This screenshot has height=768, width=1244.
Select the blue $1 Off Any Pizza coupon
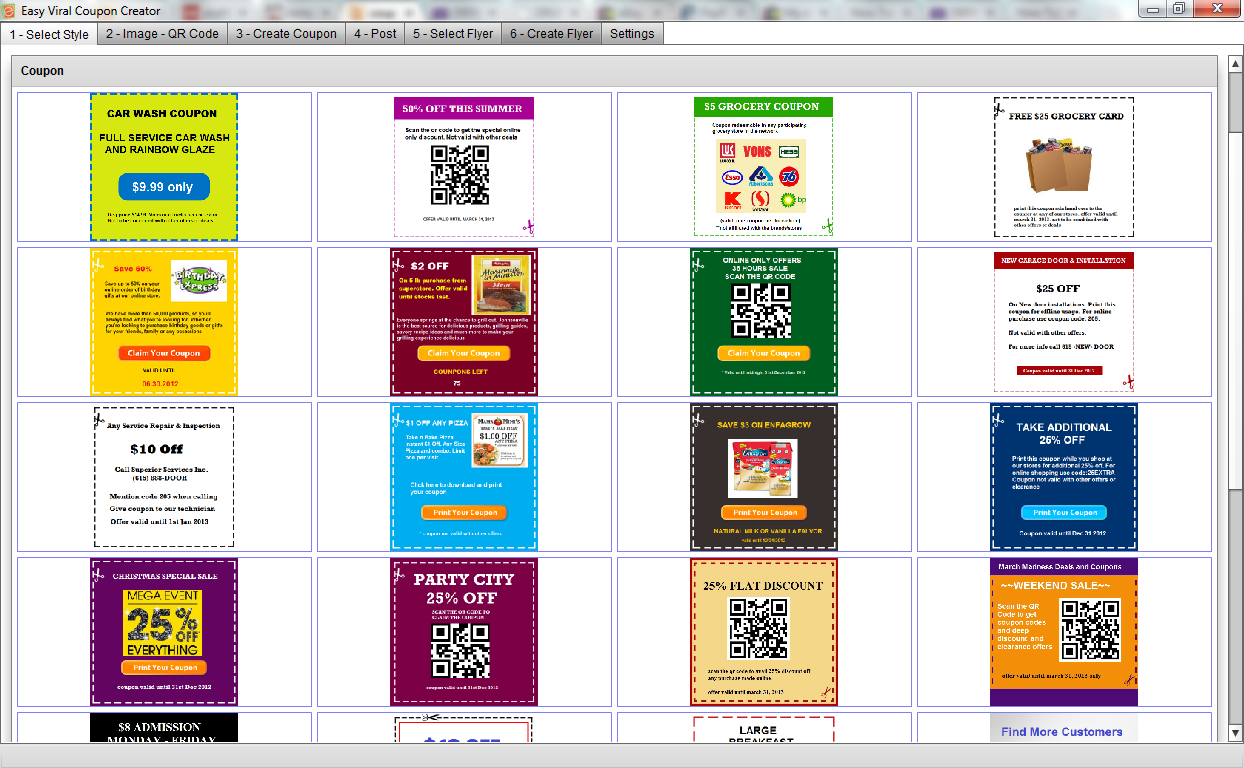[464, 477]
